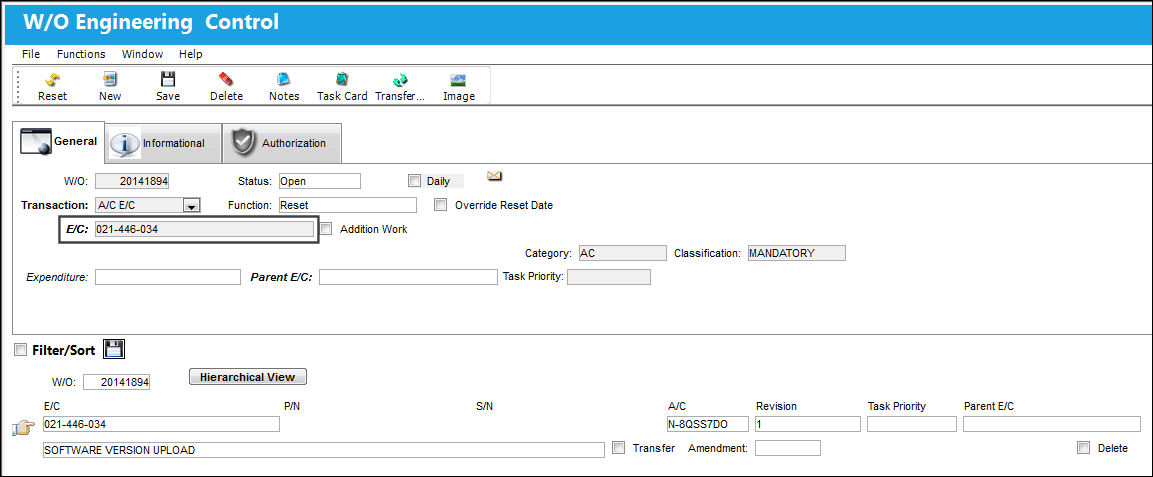This screenshot has height=477, width=1153.
Task: Click the grid Task Priority field
Action: click(x=912, y=424)
